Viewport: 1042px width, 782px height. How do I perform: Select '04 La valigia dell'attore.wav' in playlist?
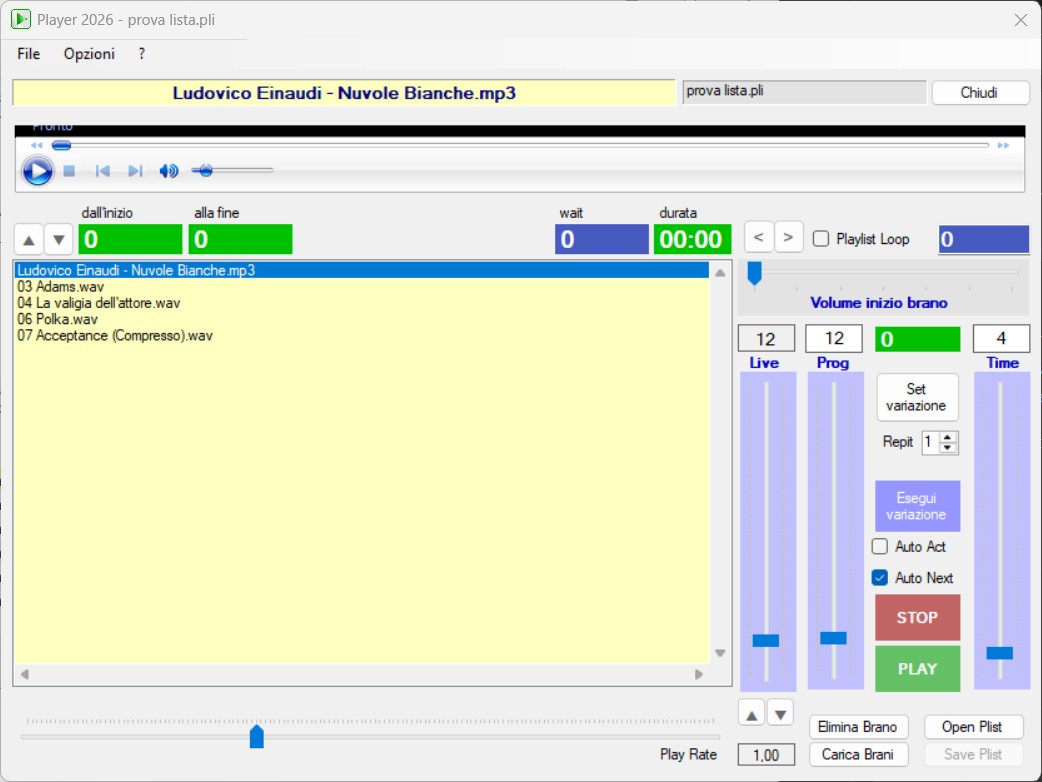[362, 303]
